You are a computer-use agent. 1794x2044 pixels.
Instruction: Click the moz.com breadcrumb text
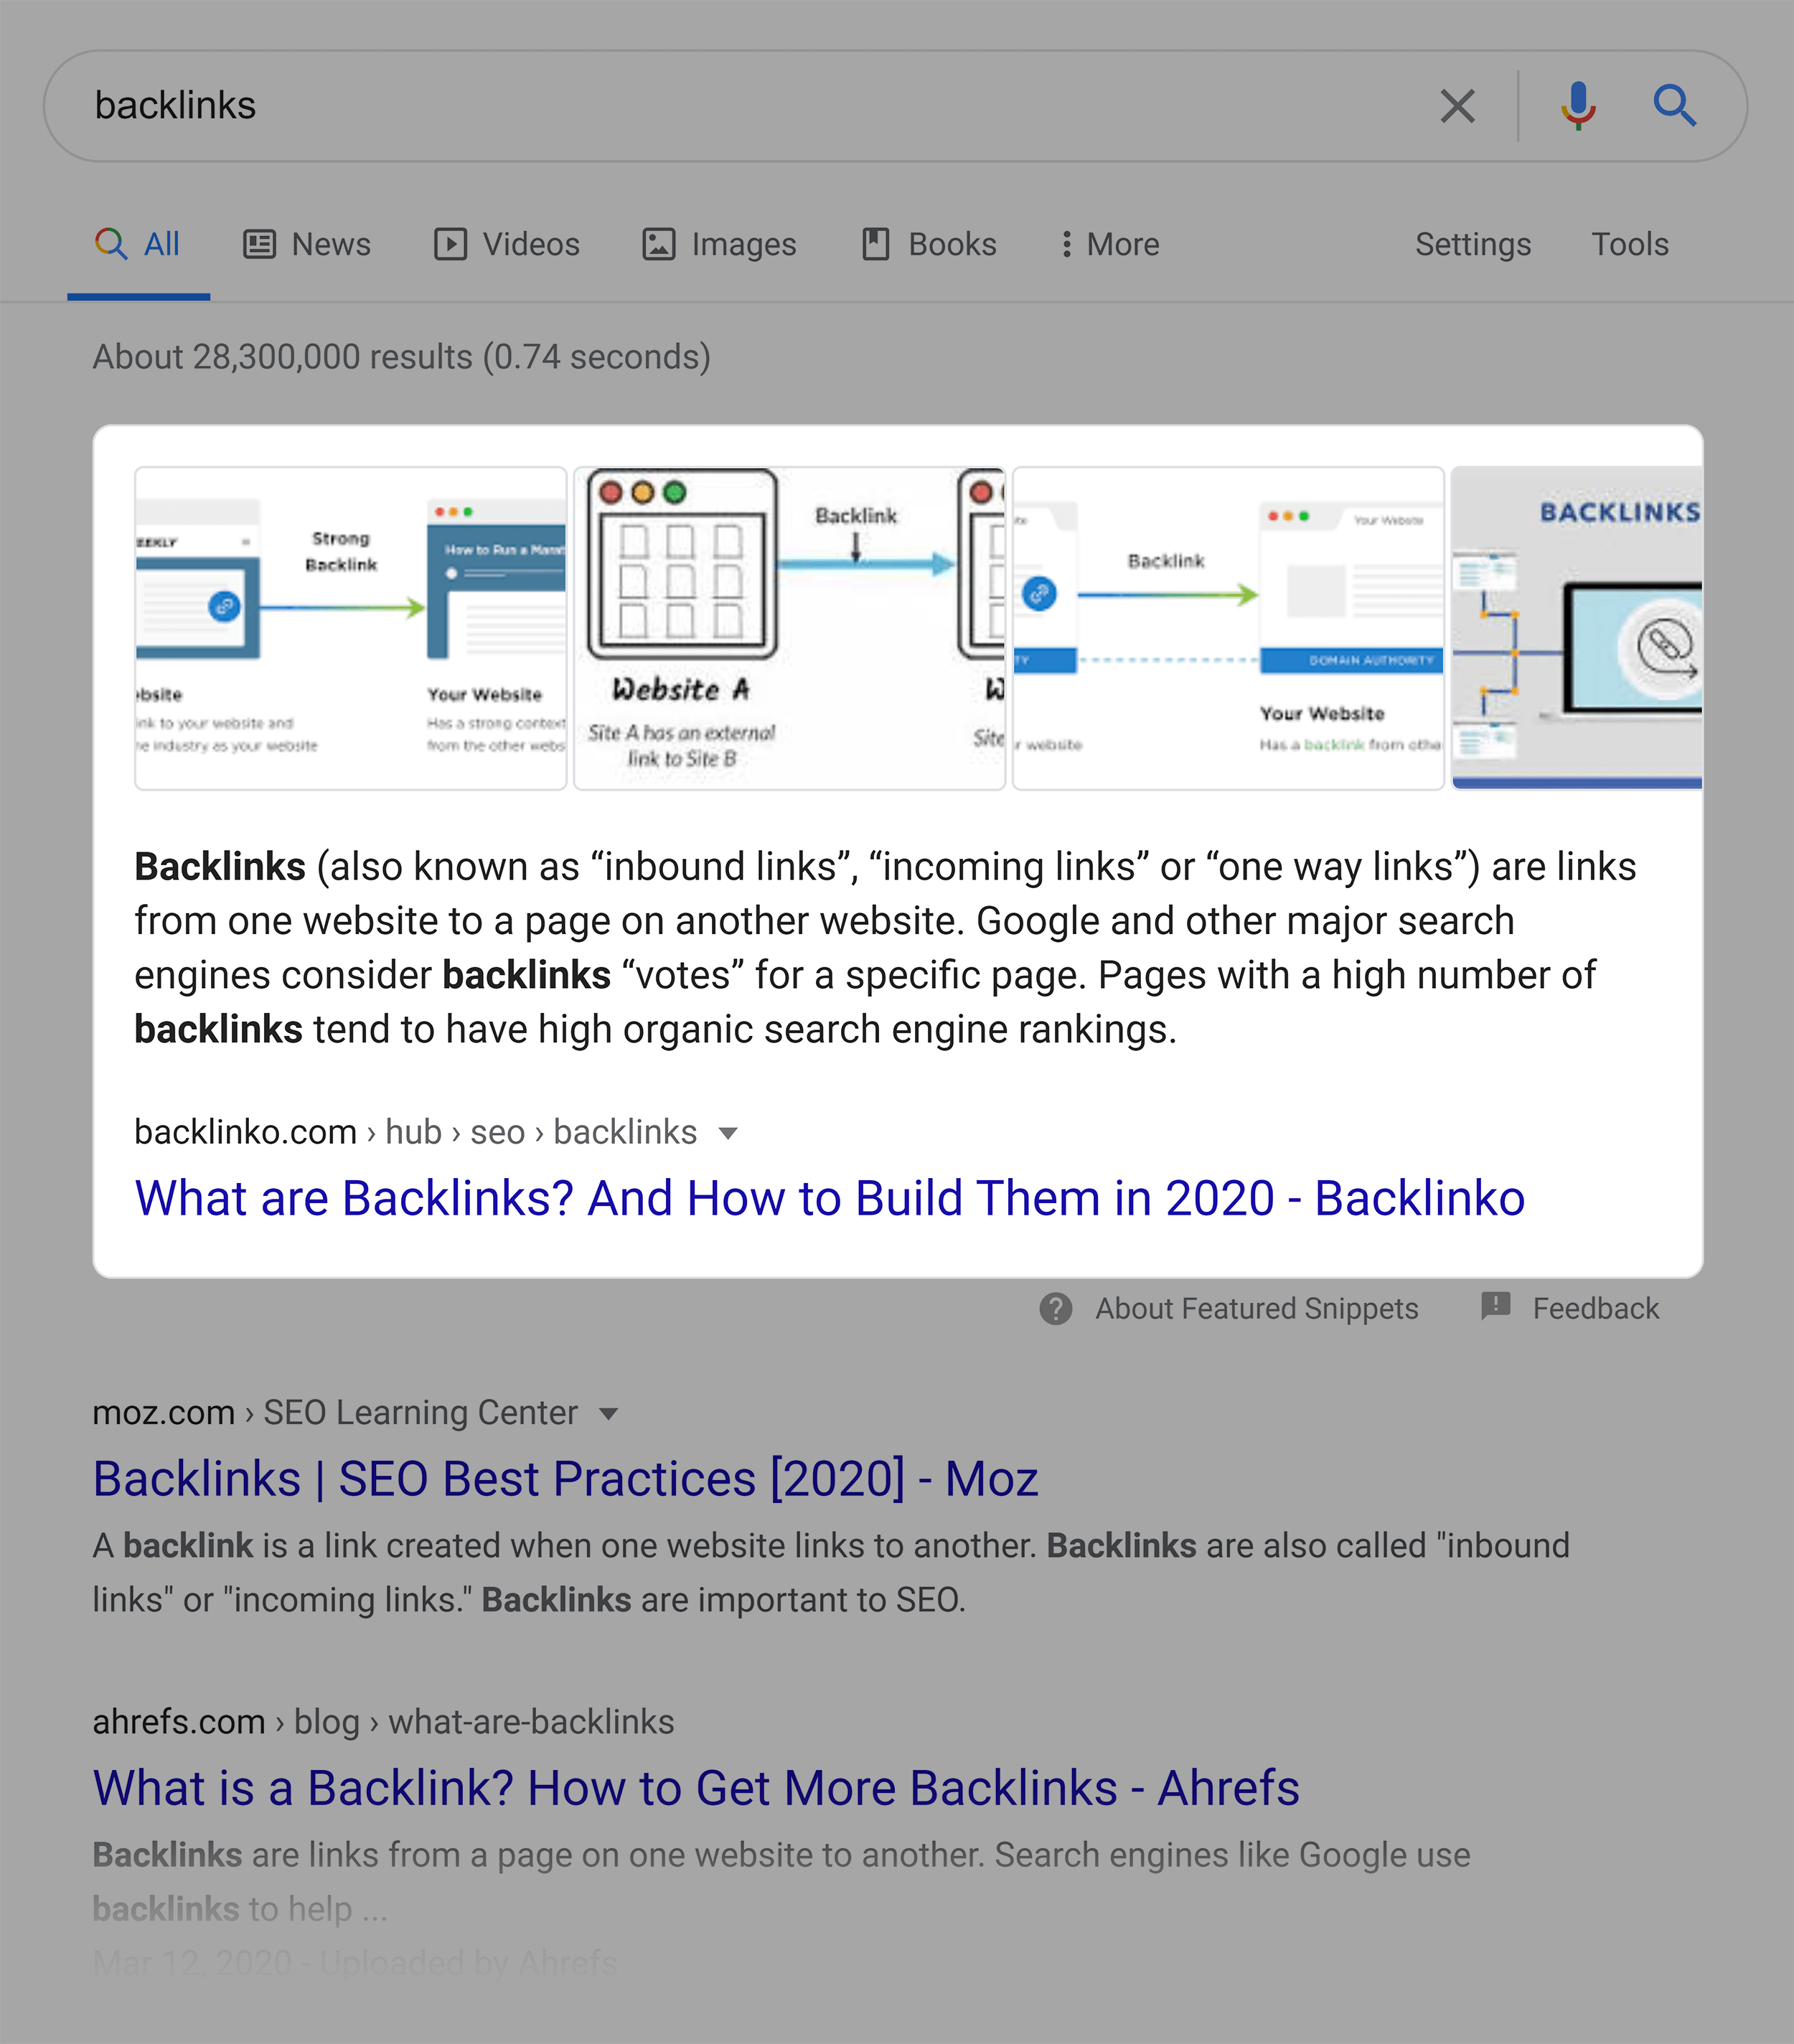point(335,1413)
